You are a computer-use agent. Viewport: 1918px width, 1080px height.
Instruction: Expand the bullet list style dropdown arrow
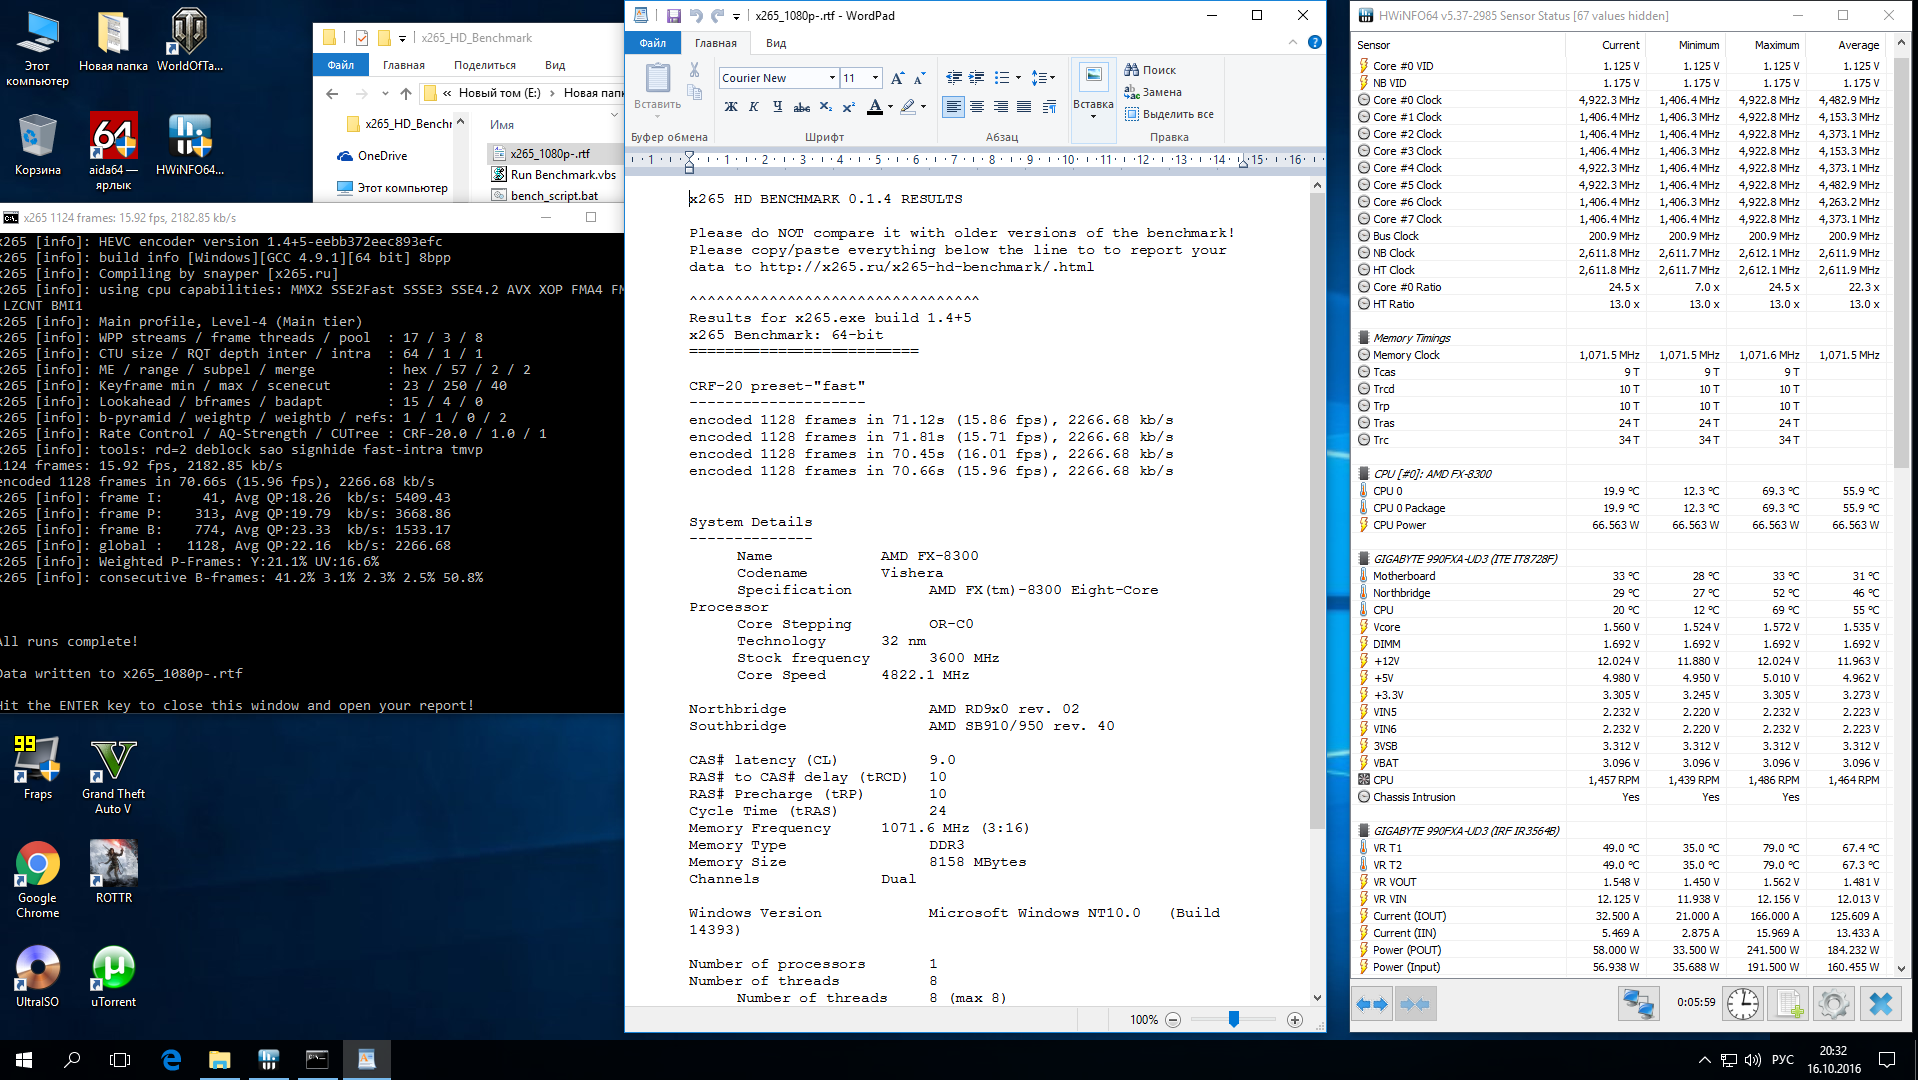point(1018,78)
